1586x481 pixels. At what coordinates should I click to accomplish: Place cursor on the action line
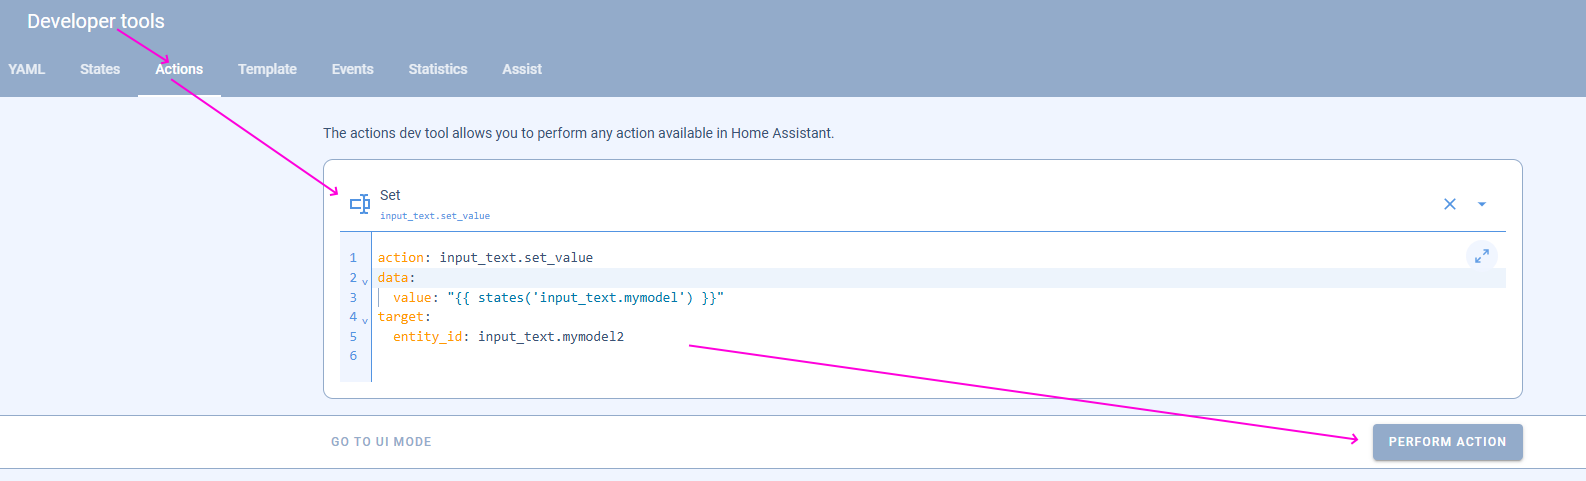[x=485, y=258]
